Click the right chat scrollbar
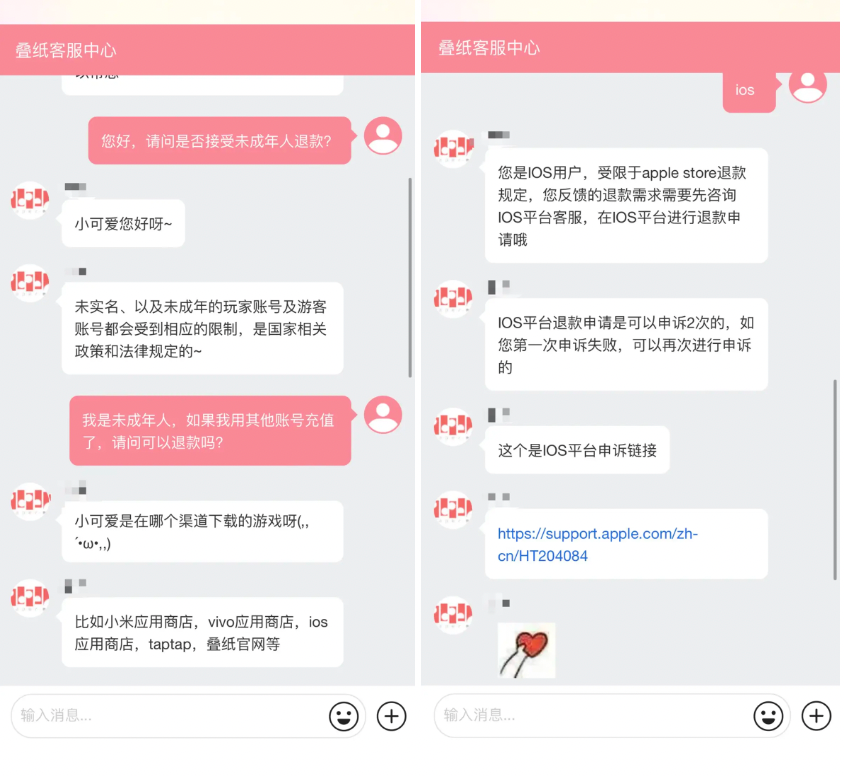 click(x=835, y=479)
